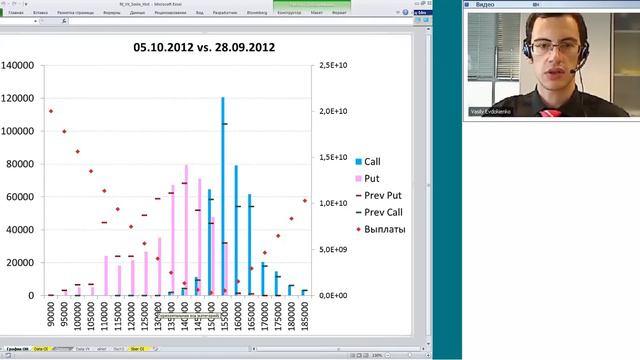Screen dimensions: 640x360
Task: Select the Put legend entry
Action: coord(367,178)
